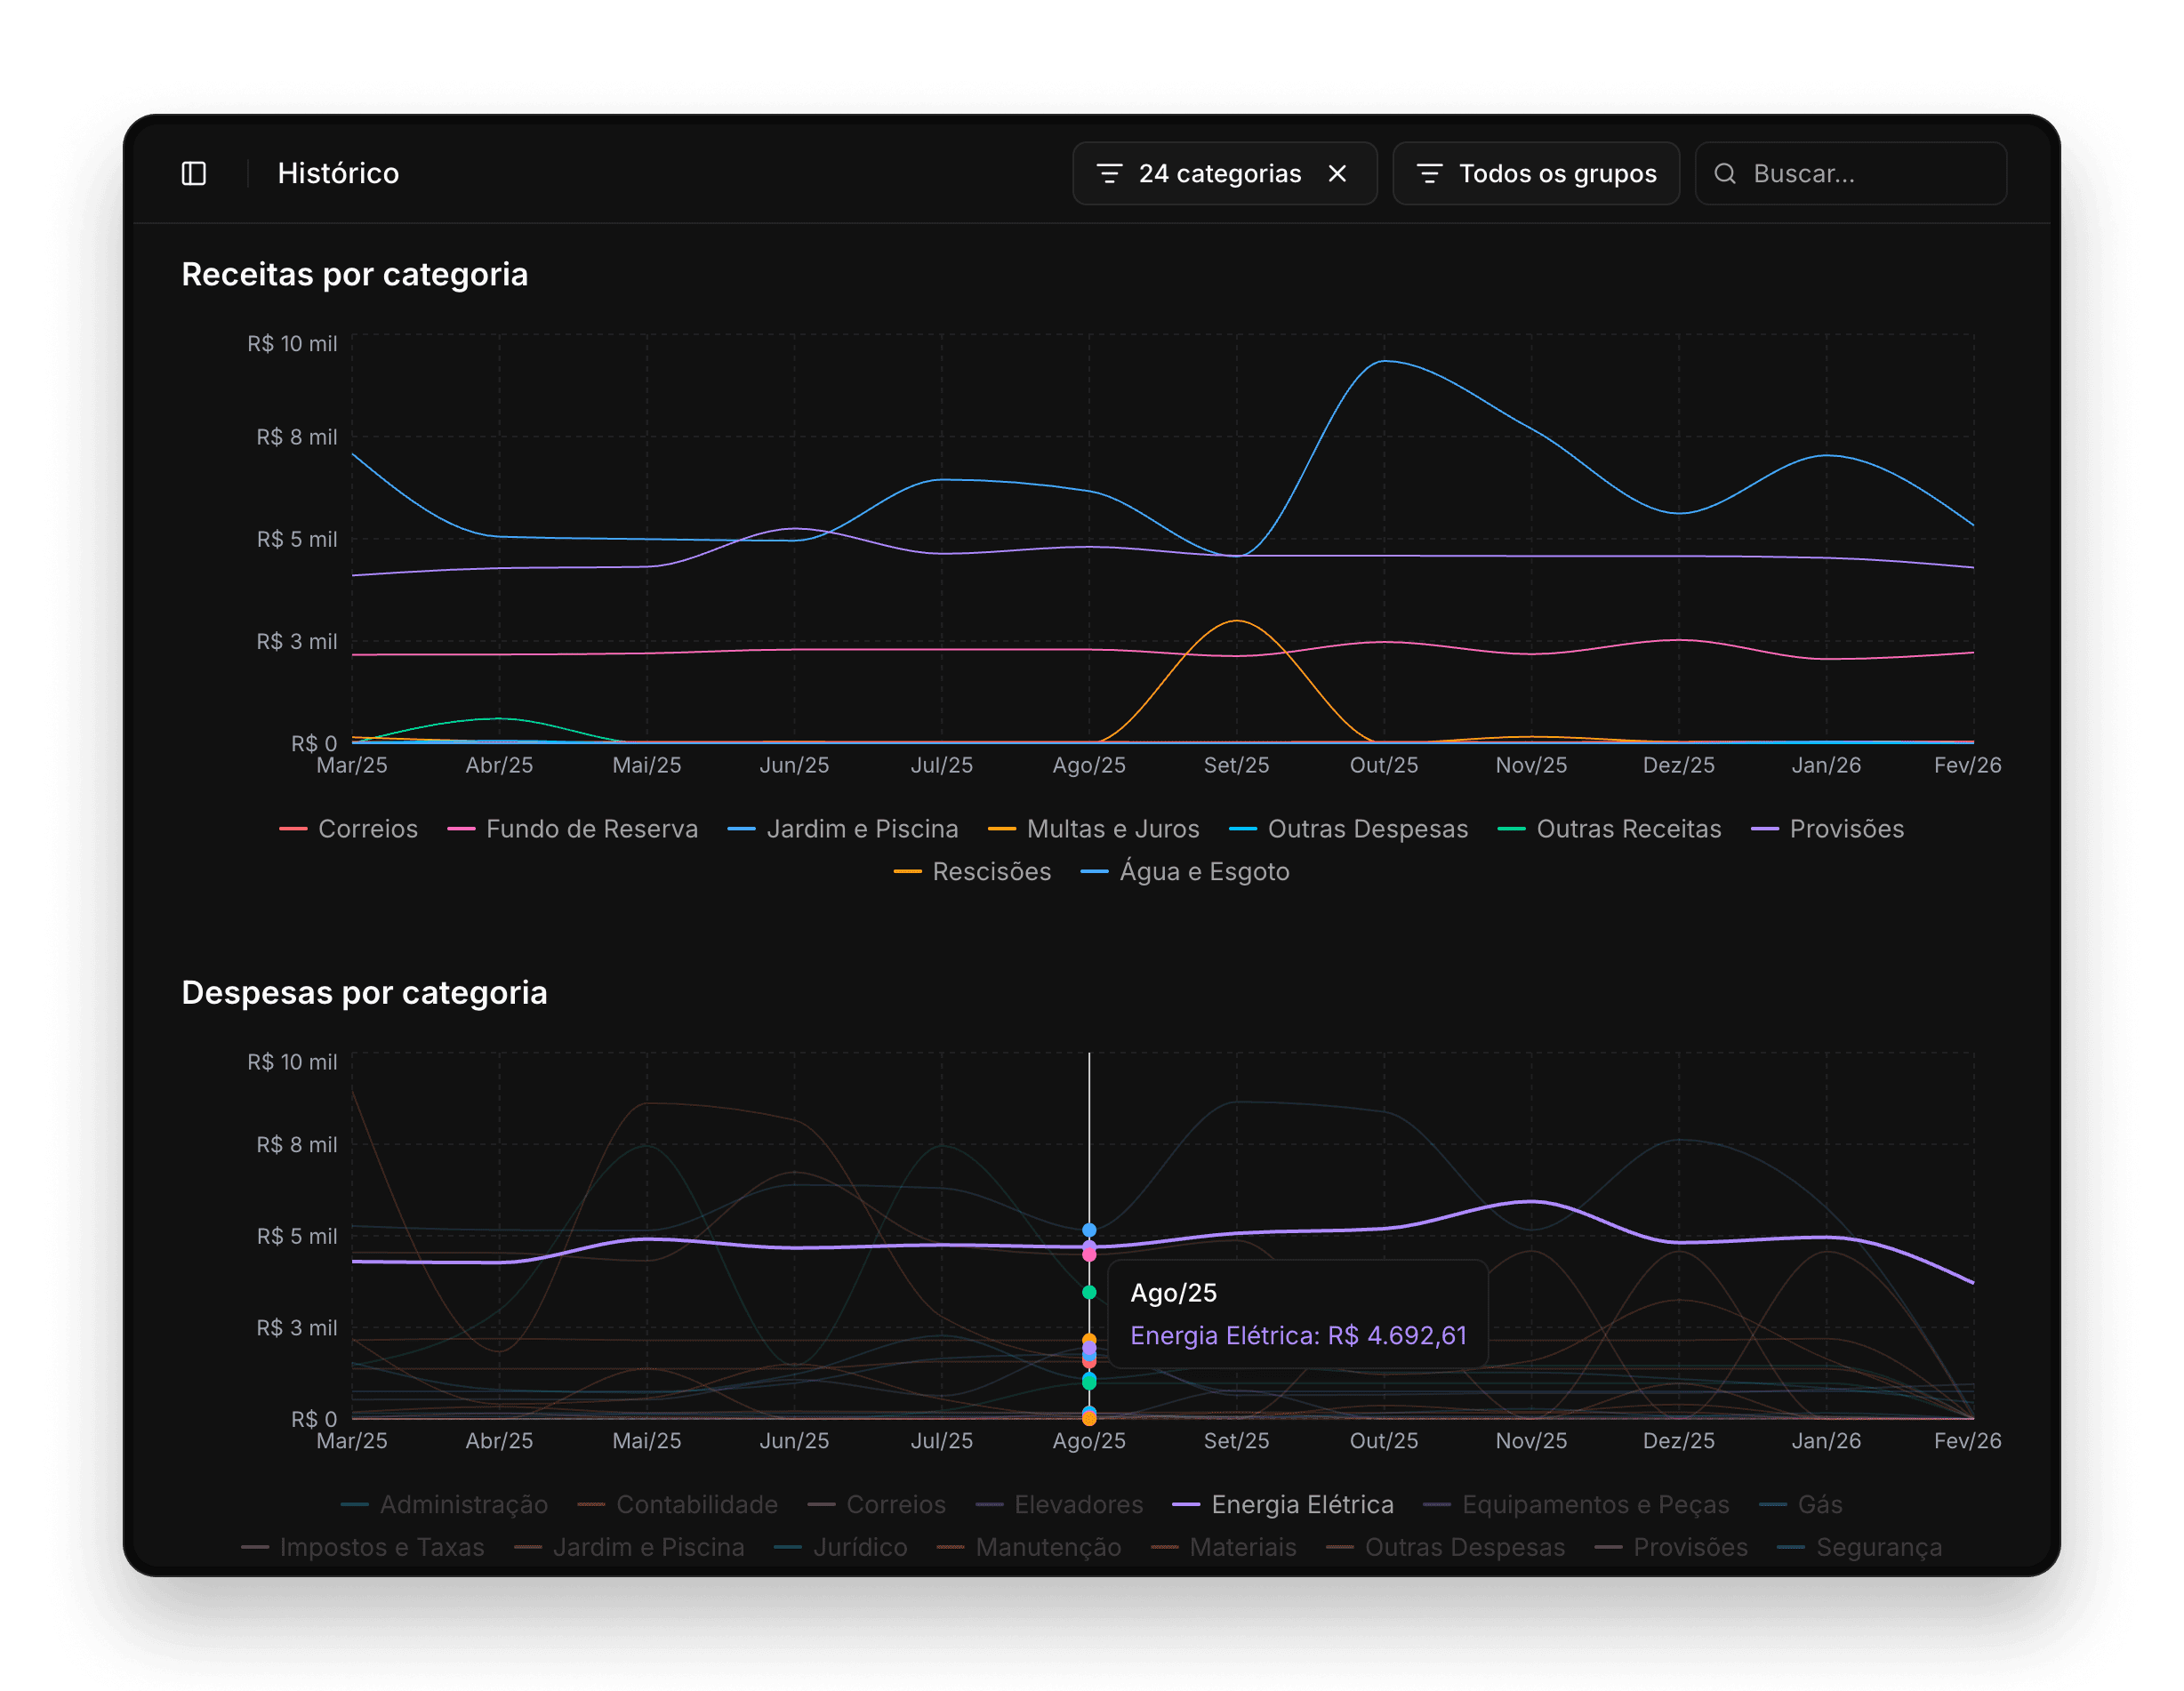Click the Manutenção legend item
This screenshot has height=1691, width=2184.
click(1047, 1548)
